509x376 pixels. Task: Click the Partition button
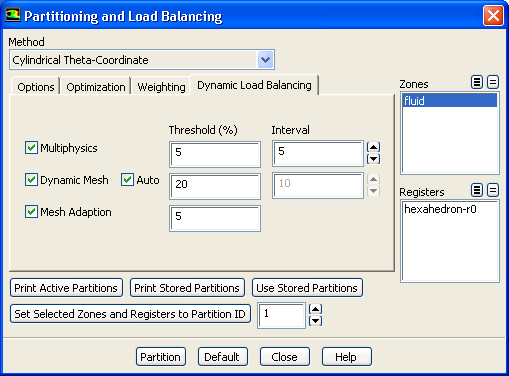pos(160,357)
